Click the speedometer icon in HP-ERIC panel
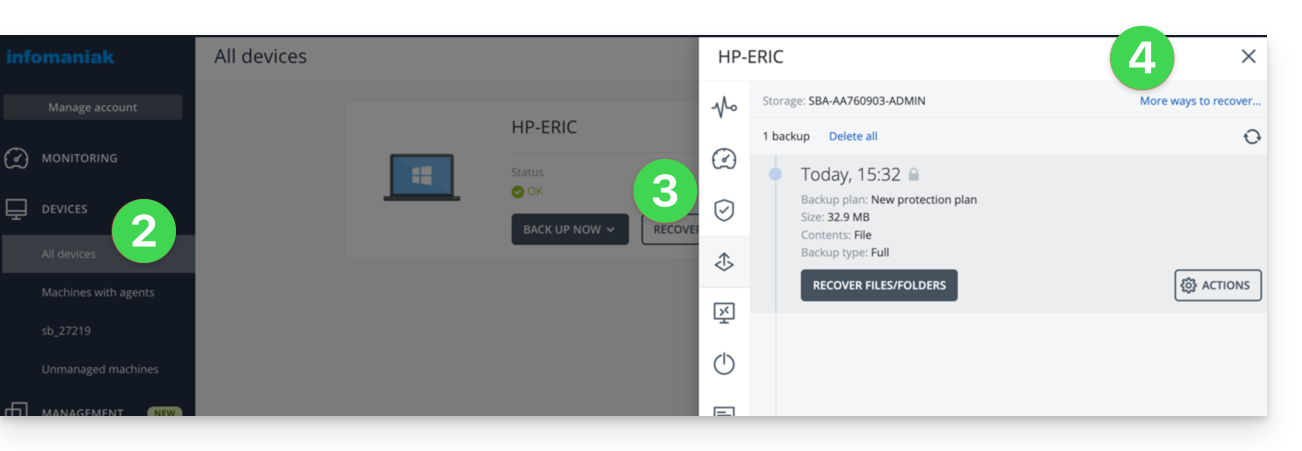The width and height of the screenshot is (1302, 451). pos(724,159)
